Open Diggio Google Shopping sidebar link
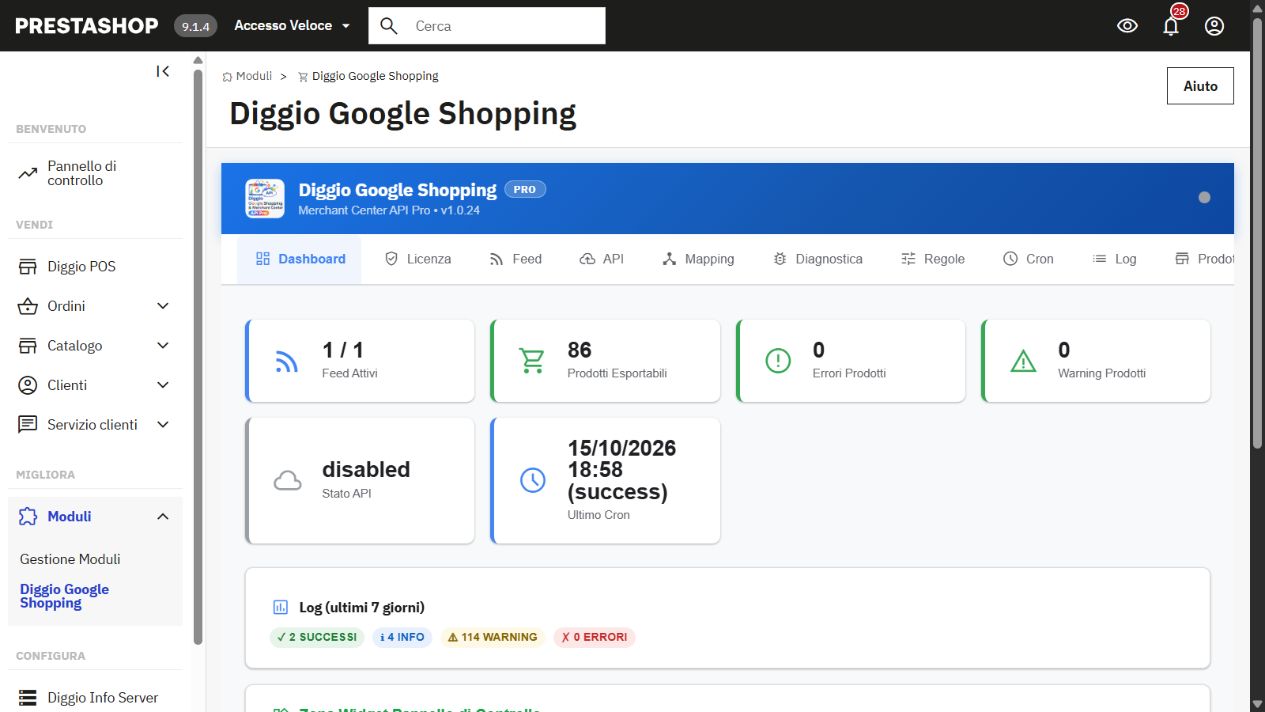The width and height of the screenshot is (1265, 712). (64, 596)
